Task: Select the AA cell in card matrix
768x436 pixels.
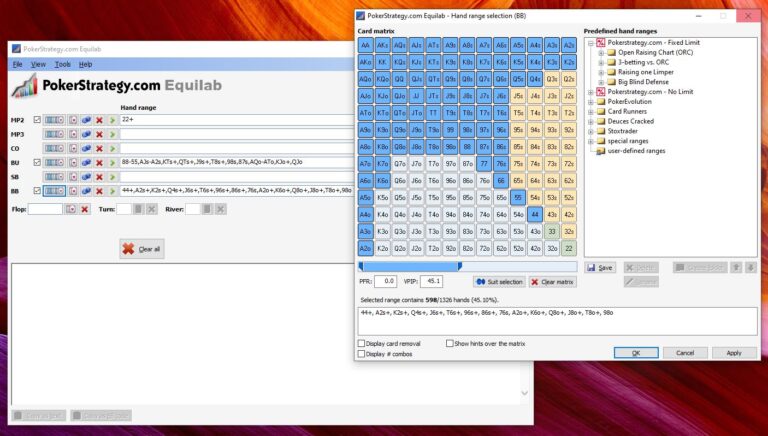Action: point(367,45)
